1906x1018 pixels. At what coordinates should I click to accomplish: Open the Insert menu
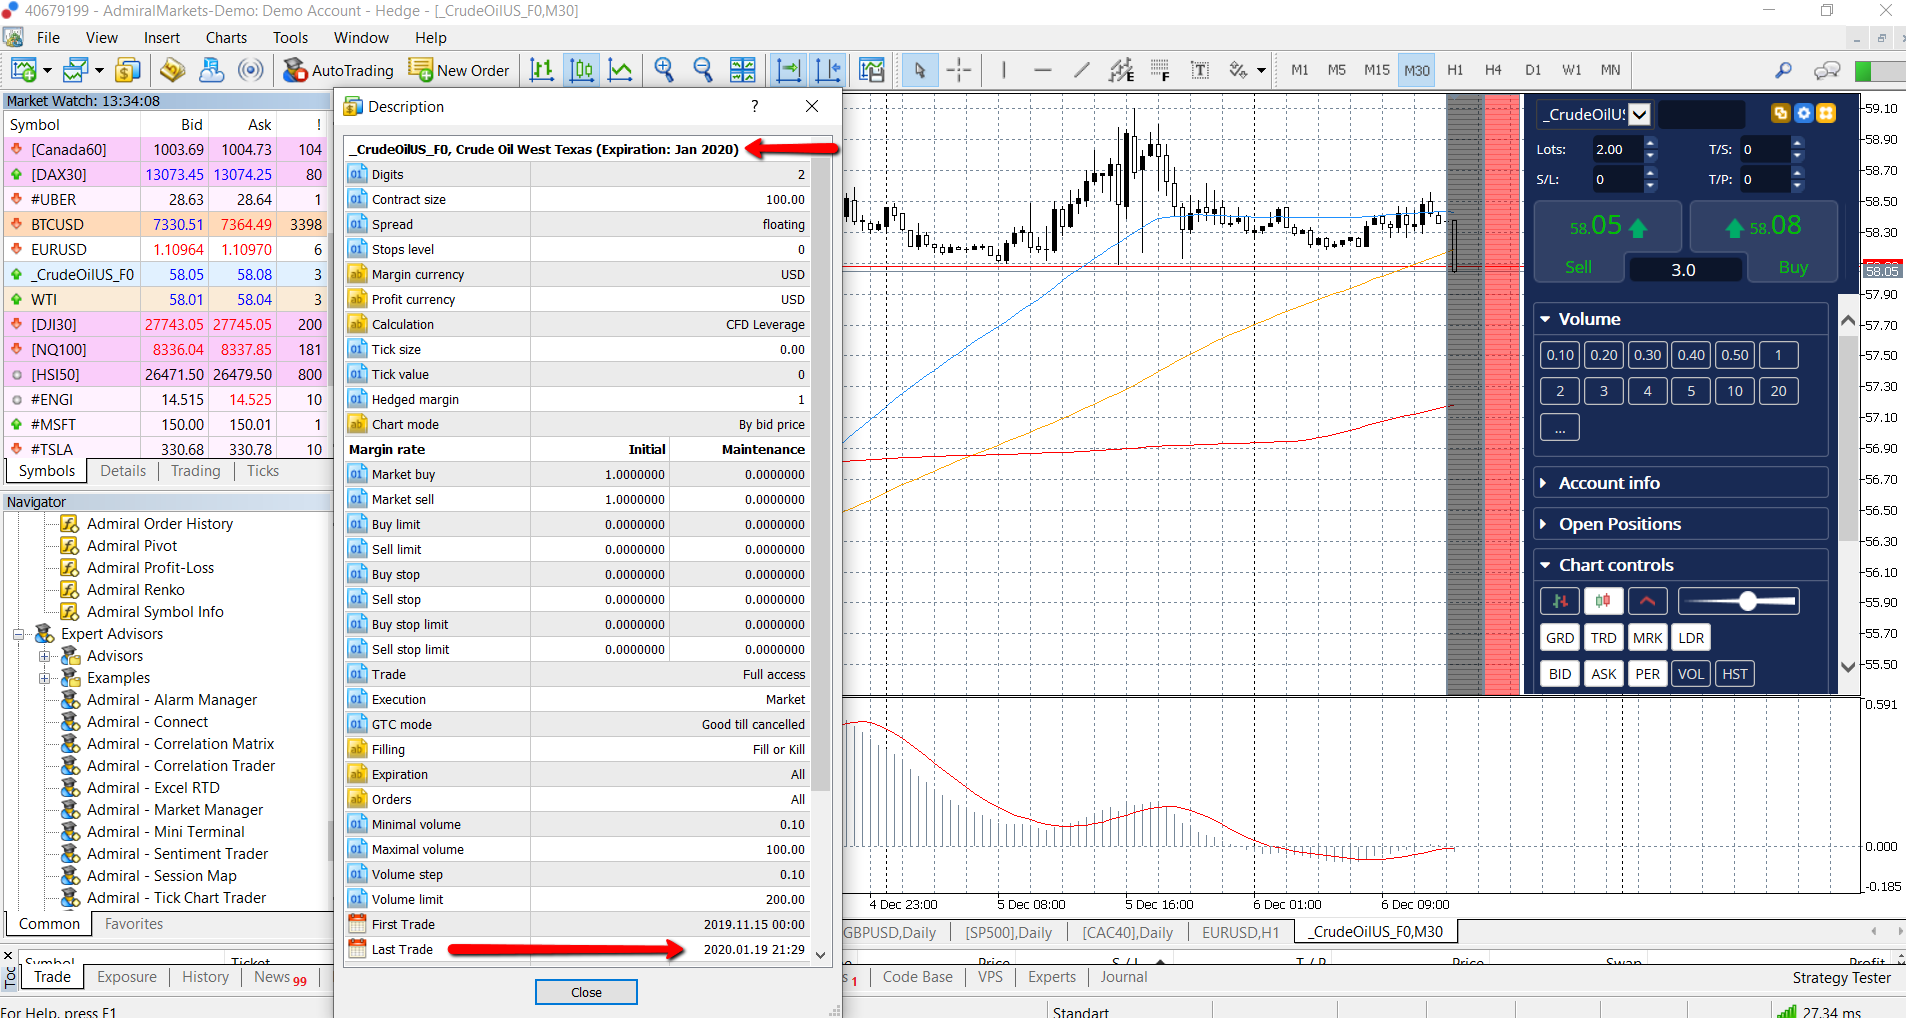(162, 38)
